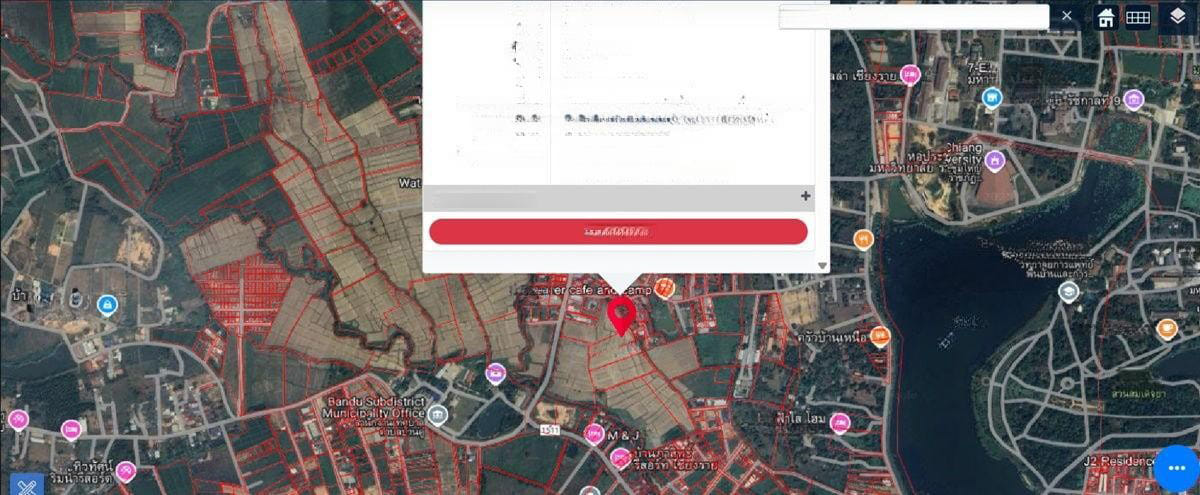Click the blue padlock marker on left
Screen dimensions: 1200x495
(107, 304)
